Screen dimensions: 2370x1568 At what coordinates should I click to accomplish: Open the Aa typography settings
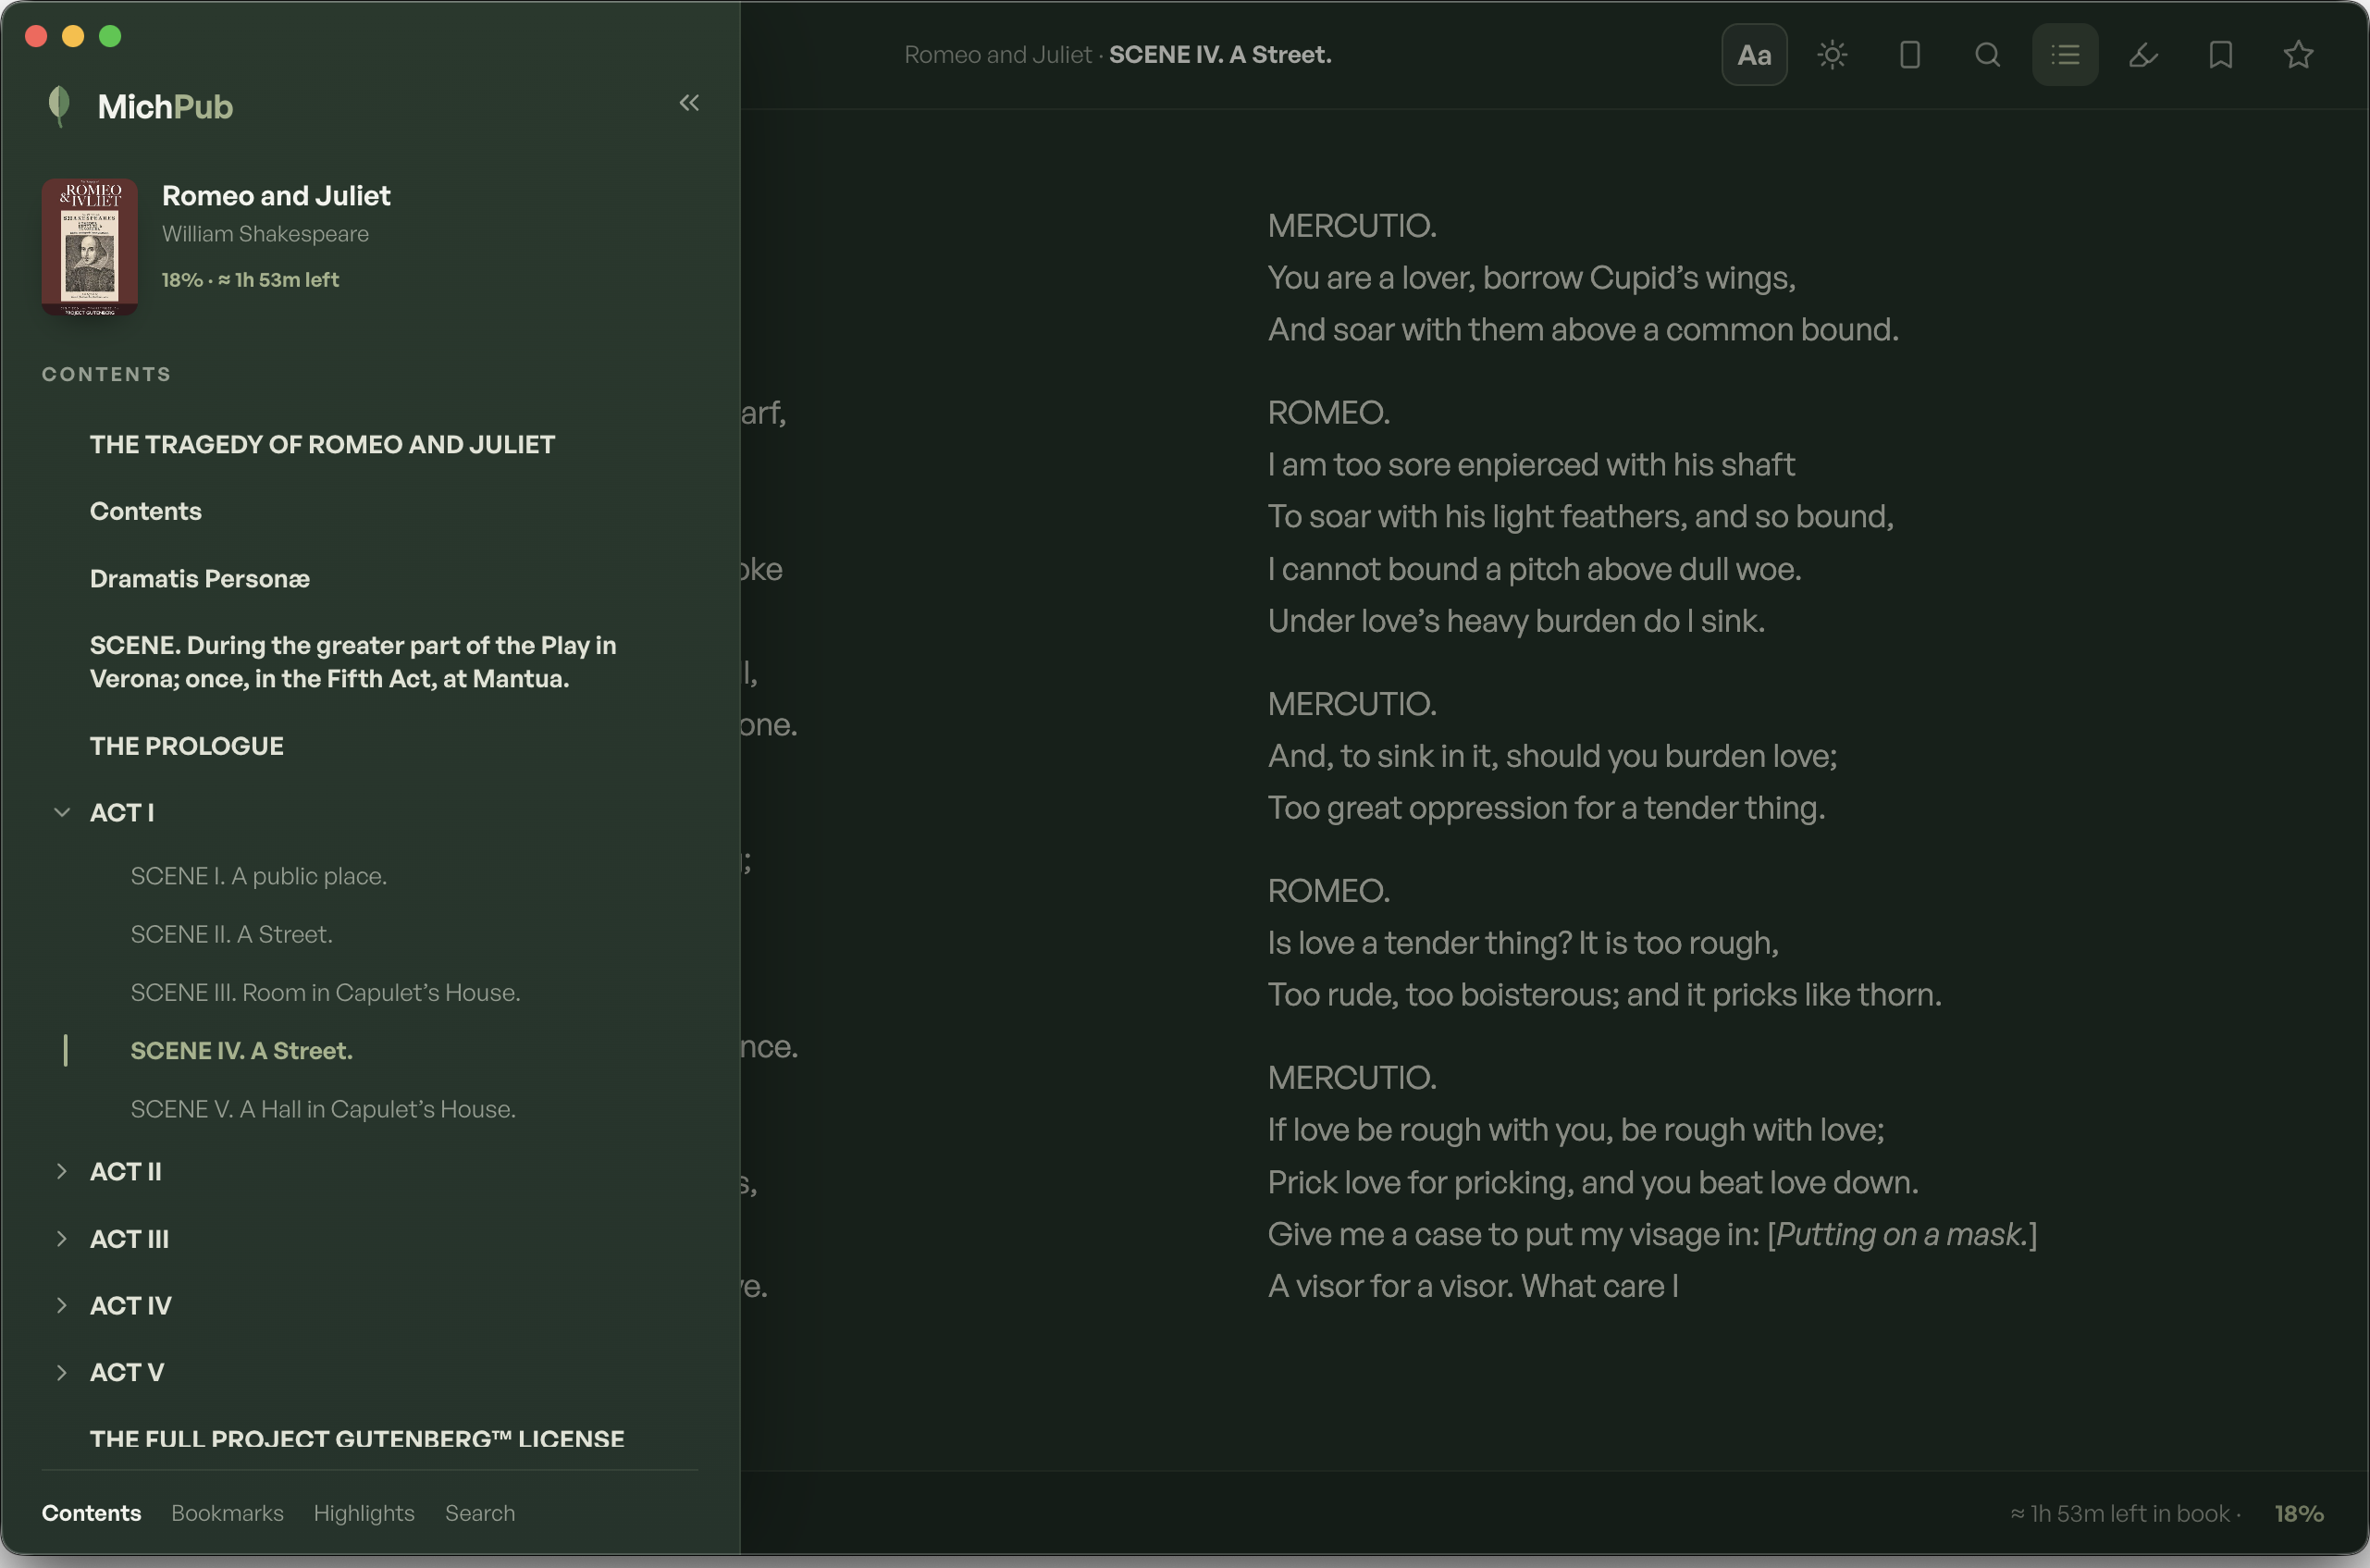(x=1754, y=55)
